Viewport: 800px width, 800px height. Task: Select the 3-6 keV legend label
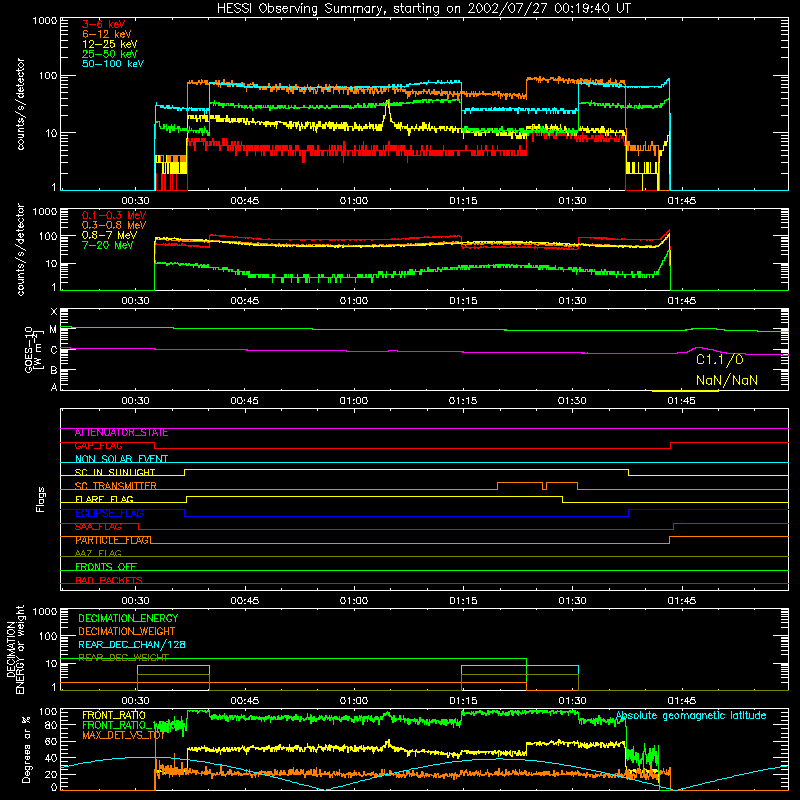[x=104, y=24]
